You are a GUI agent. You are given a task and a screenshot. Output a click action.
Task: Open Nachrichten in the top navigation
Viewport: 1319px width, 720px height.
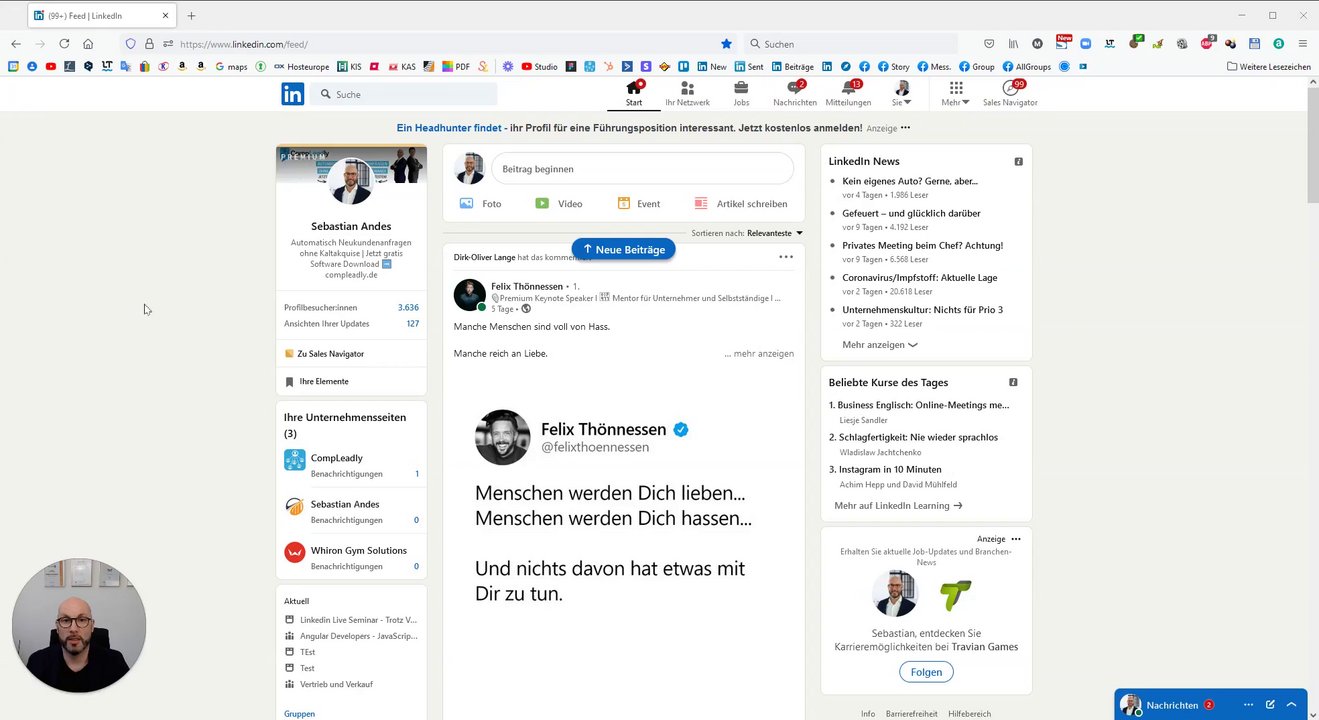point(795,93)
